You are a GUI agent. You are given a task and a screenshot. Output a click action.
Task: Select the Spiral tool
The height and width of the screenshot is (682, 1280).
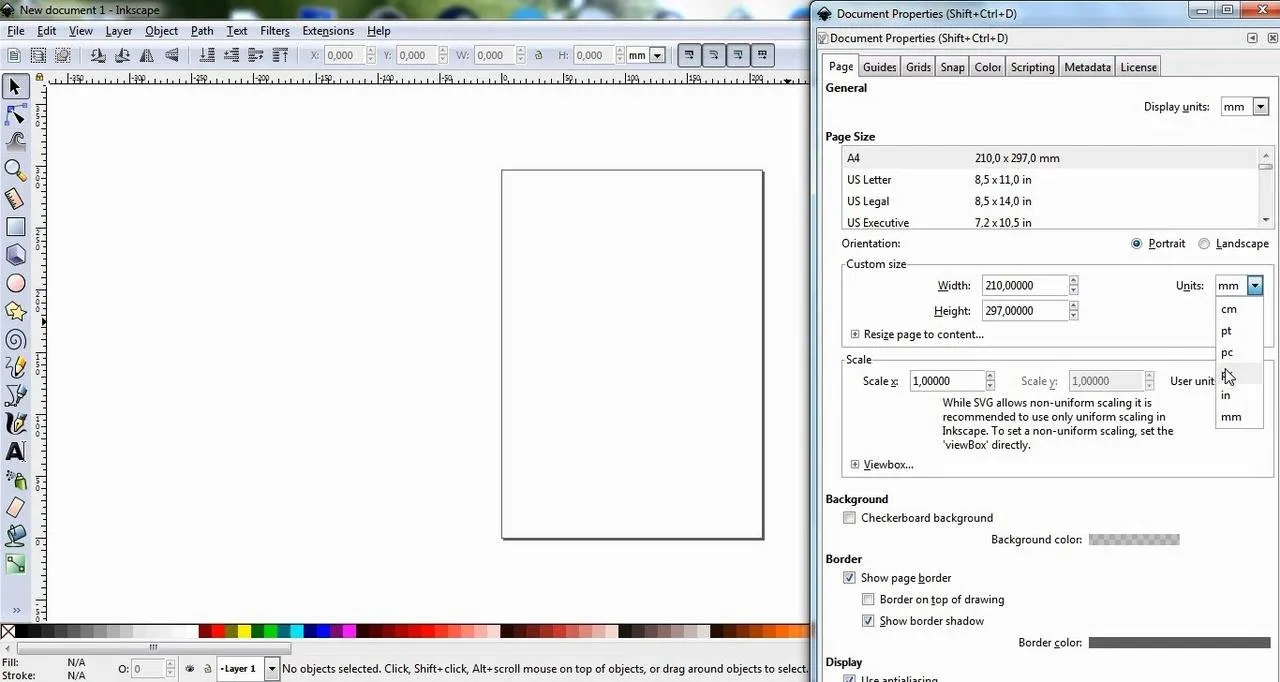[15, 339]
